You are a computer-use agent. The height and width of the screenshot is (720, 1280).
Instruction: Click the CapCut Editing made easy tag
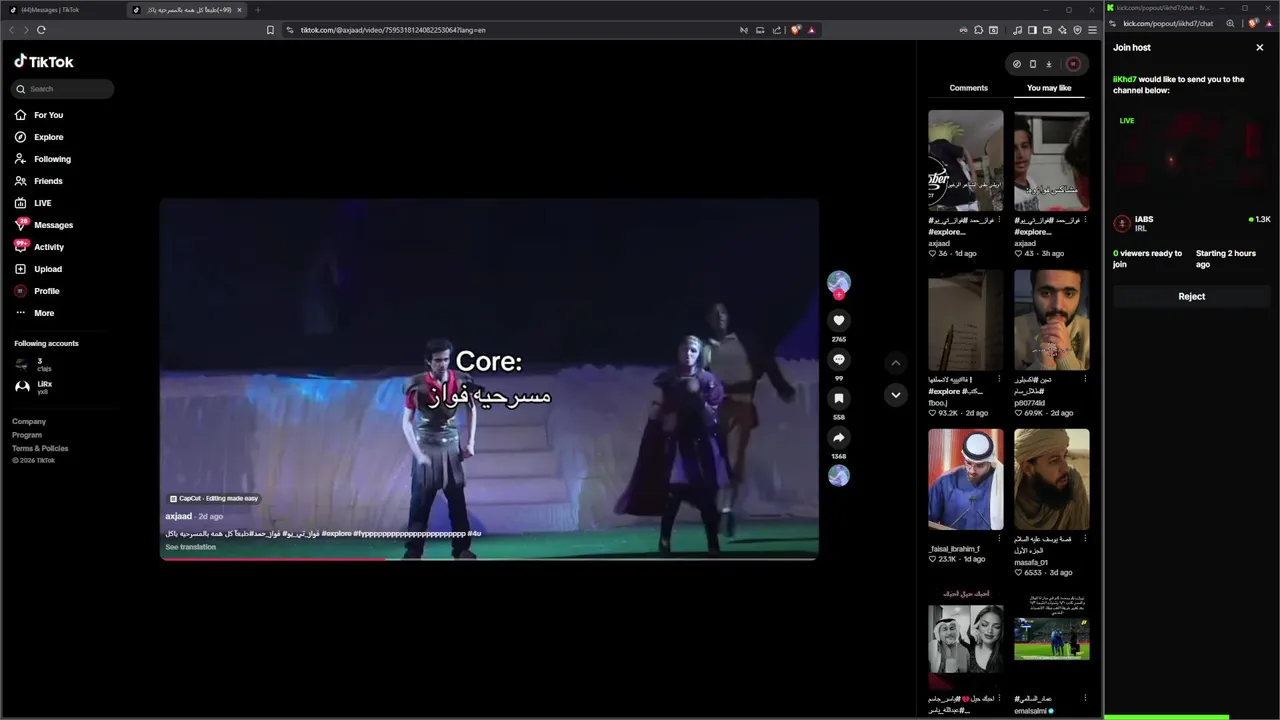click(x=214, y=498)
